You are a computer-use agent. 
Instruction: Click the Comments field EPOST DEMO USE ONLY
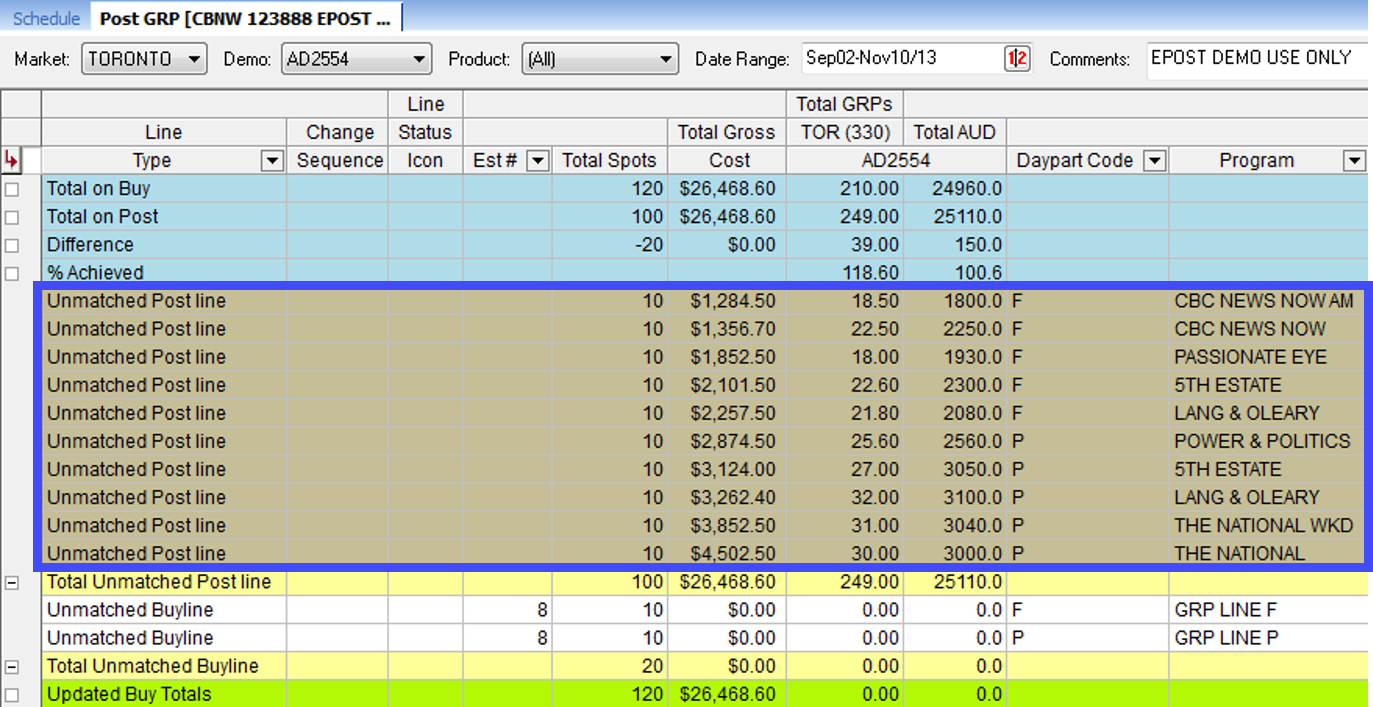(x=1257, y=58)
